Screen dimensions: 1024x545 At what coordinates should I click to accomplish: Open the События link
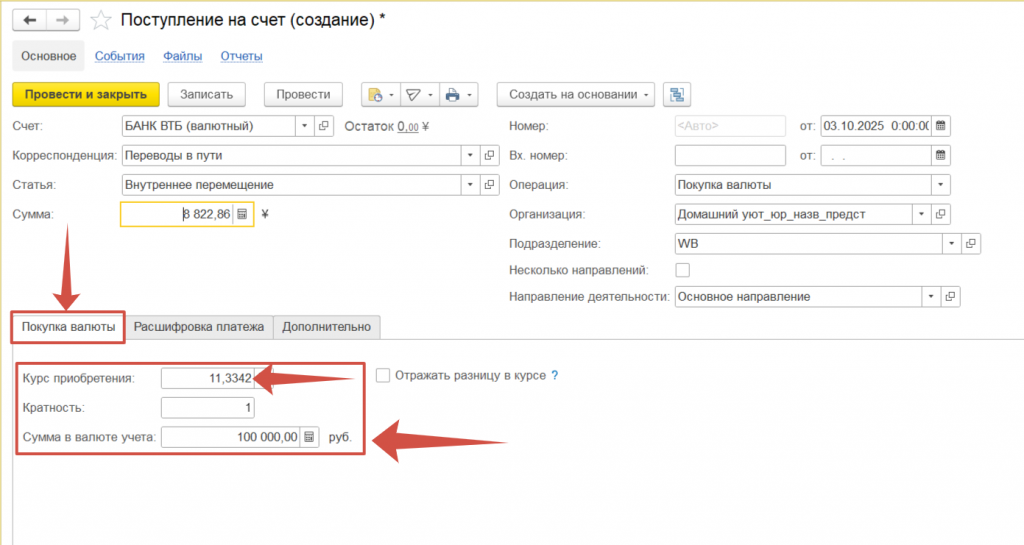(x=120, y=56)
